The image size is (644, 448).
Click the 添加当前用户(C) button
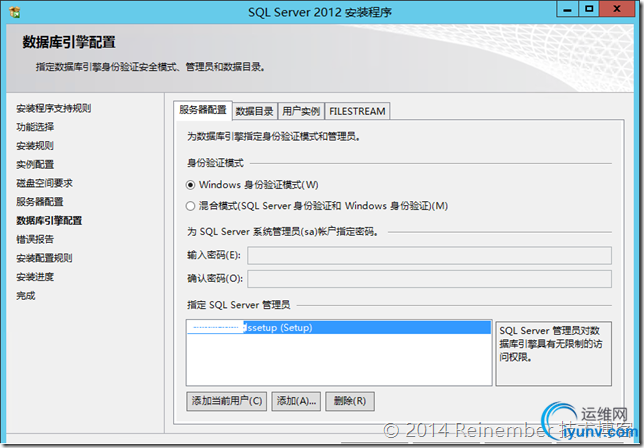click(x=227, y=401)
